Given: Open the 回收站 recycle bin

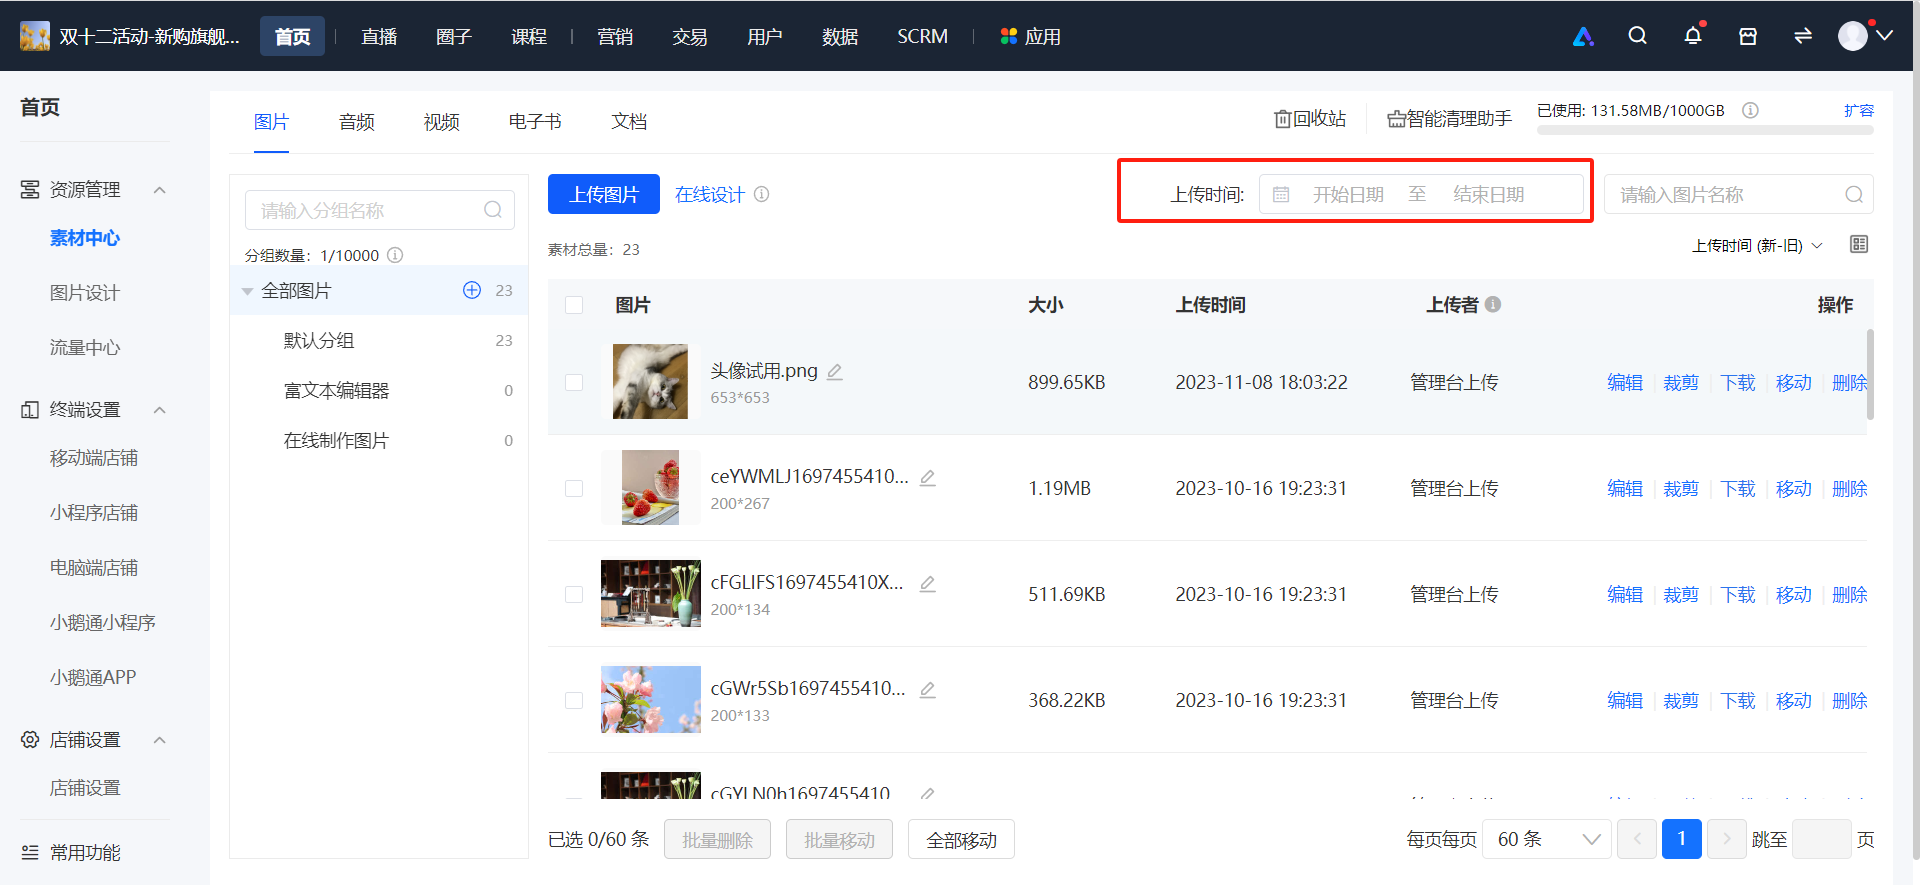Looking at the screenshot, I should click(x=1310, y=119).
